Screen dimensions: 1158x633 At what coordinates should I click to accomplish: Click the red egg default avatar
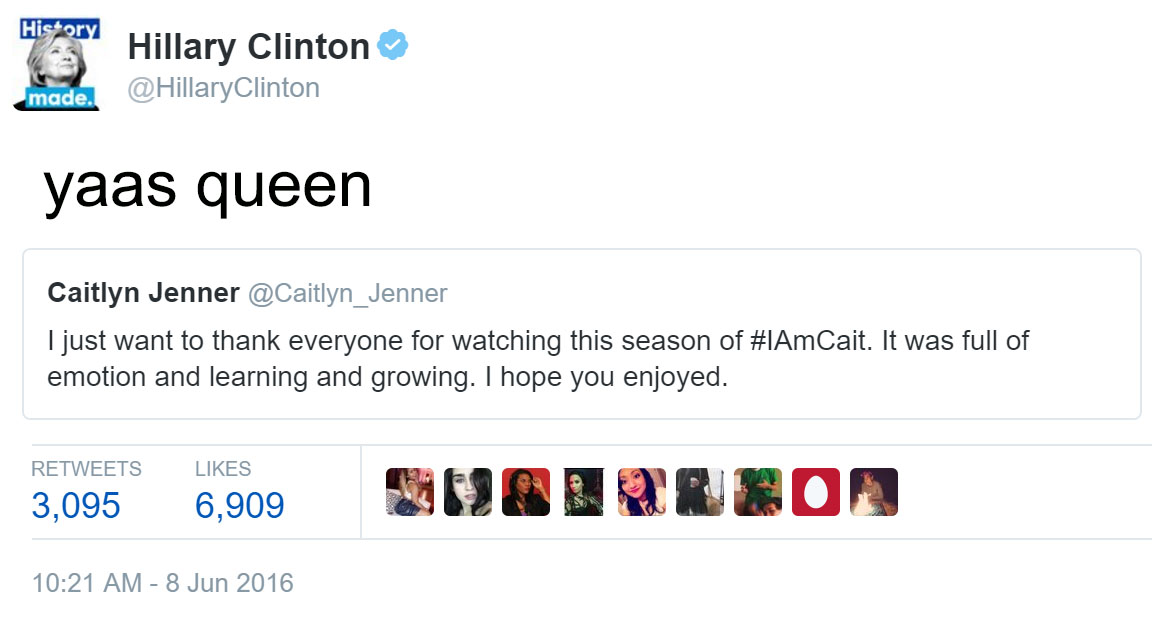pyautogui.click(x=816, y=492)
